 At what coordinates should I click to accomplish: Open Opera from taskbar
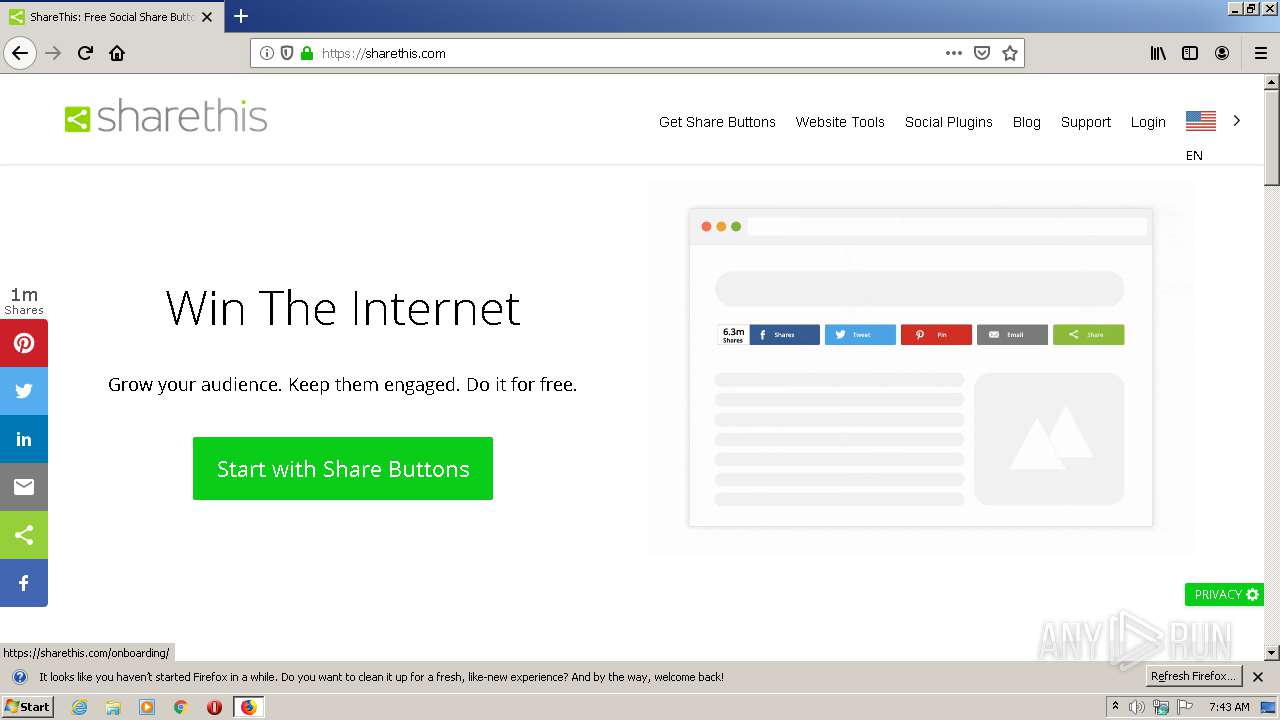coord(214,707)
